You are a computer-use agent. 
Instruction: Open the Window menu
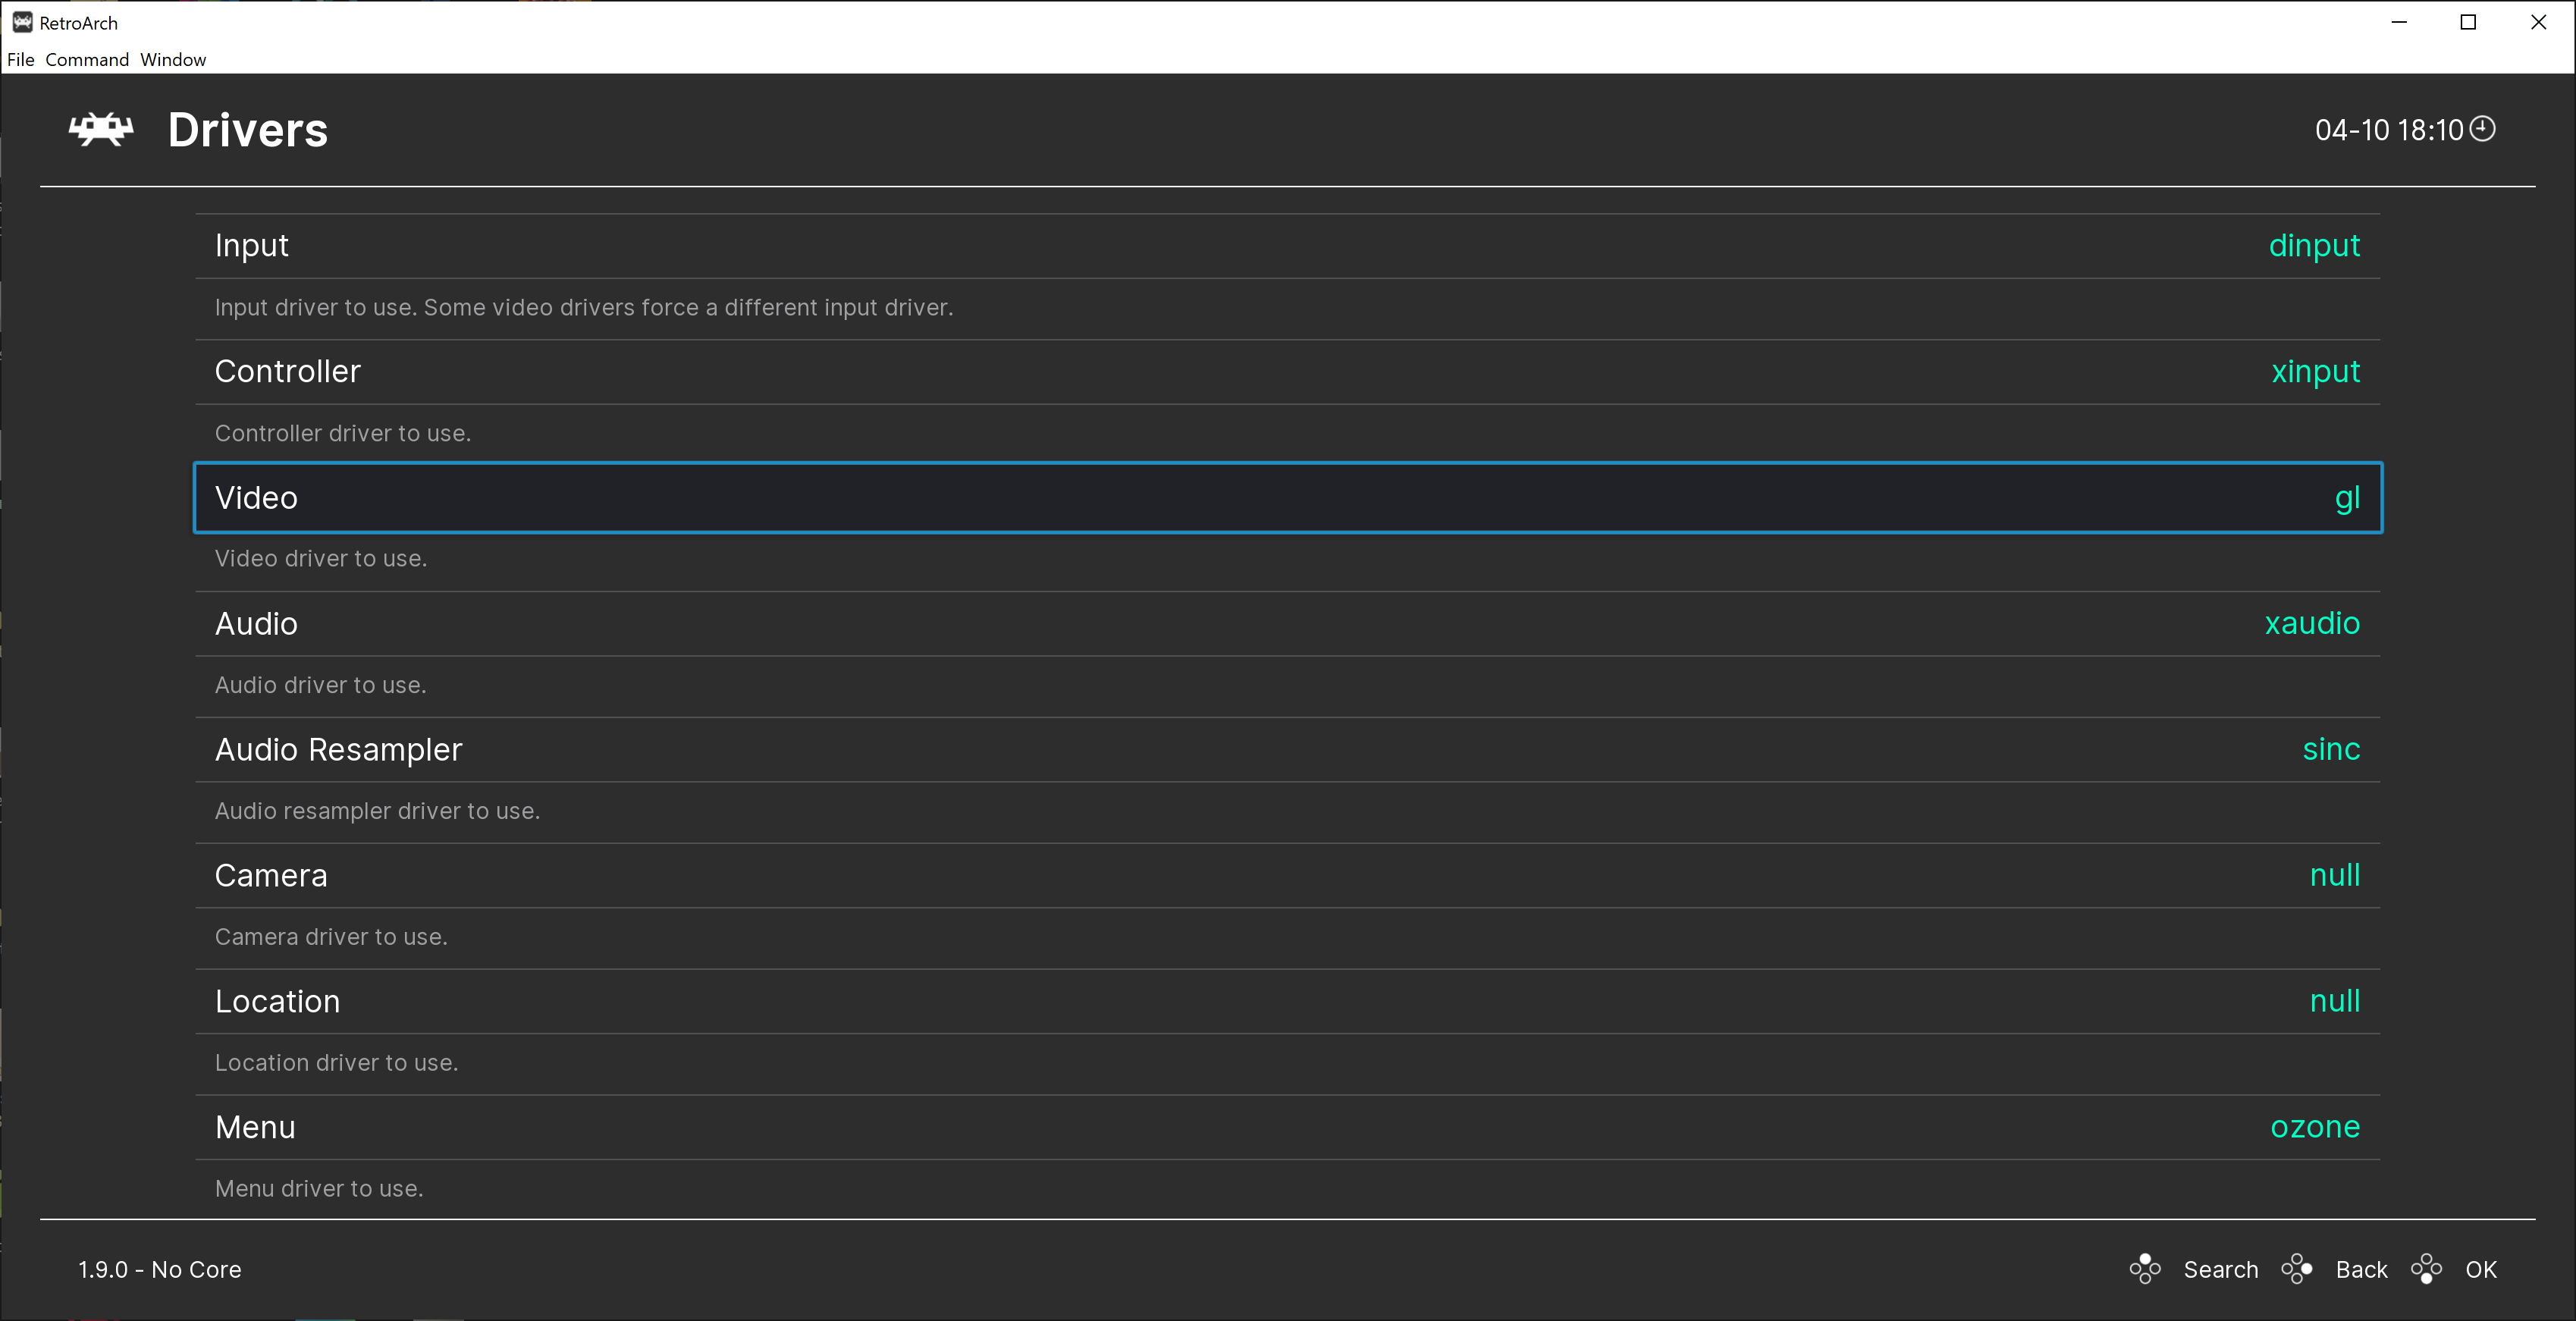(173, 59)
